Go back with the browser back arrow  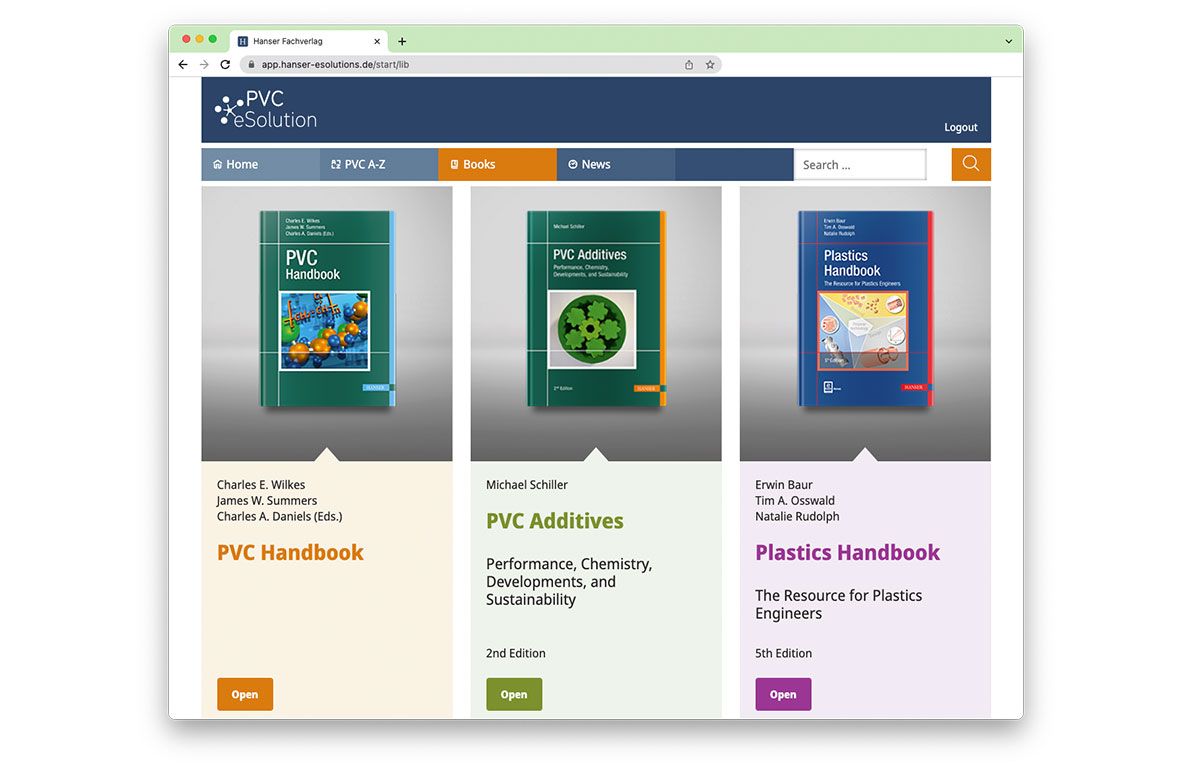click(x=183, y=65)
